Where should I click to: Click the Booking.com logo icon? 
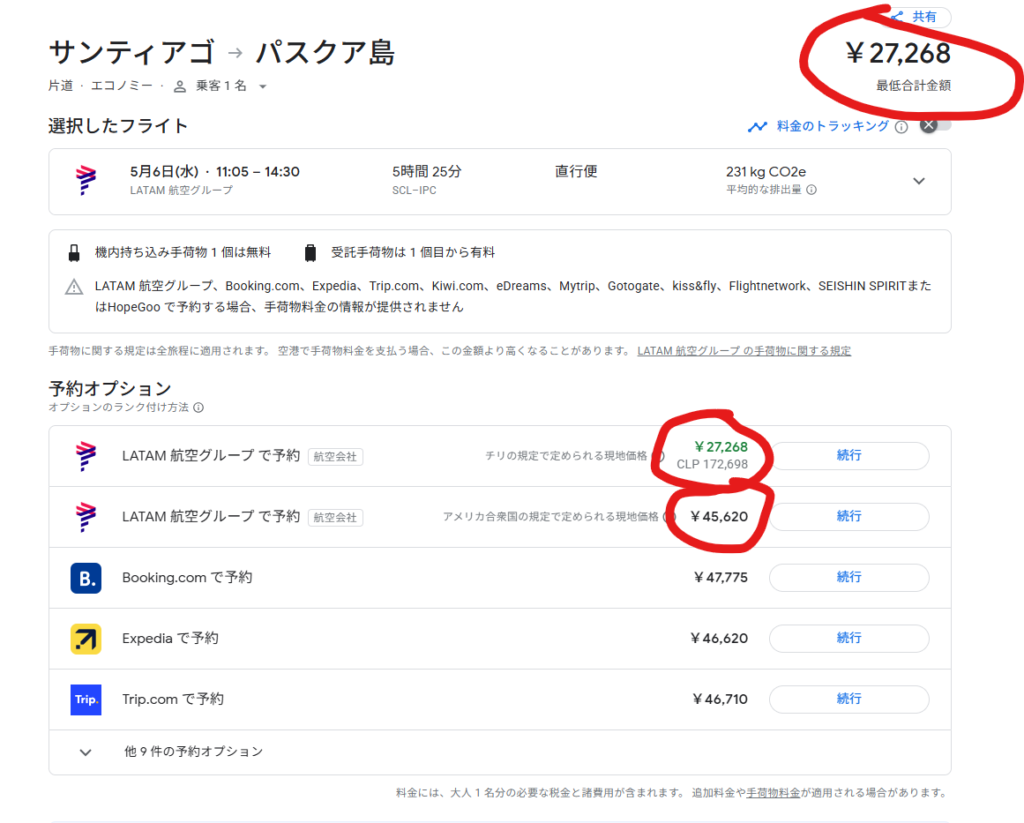pos(86,578)
